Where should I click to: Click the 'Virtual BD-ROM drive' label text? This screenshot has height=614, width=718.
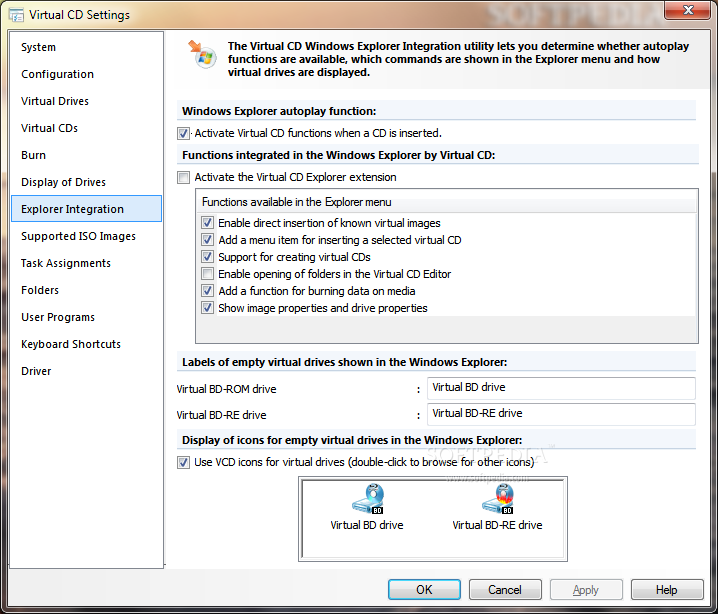coord(226,389)
